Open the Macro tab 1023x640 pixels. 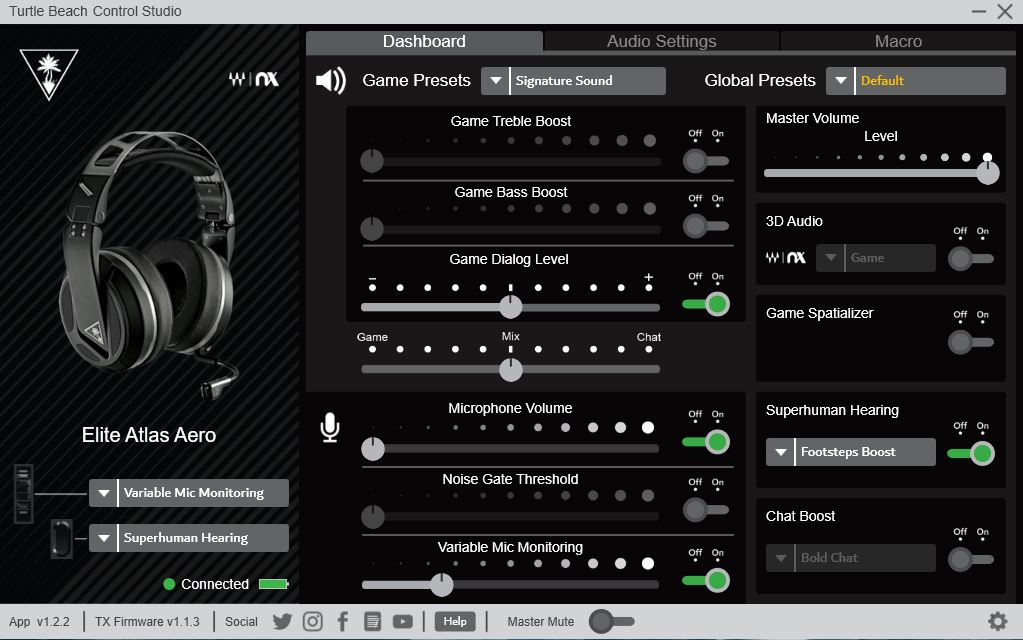(898, 41)
